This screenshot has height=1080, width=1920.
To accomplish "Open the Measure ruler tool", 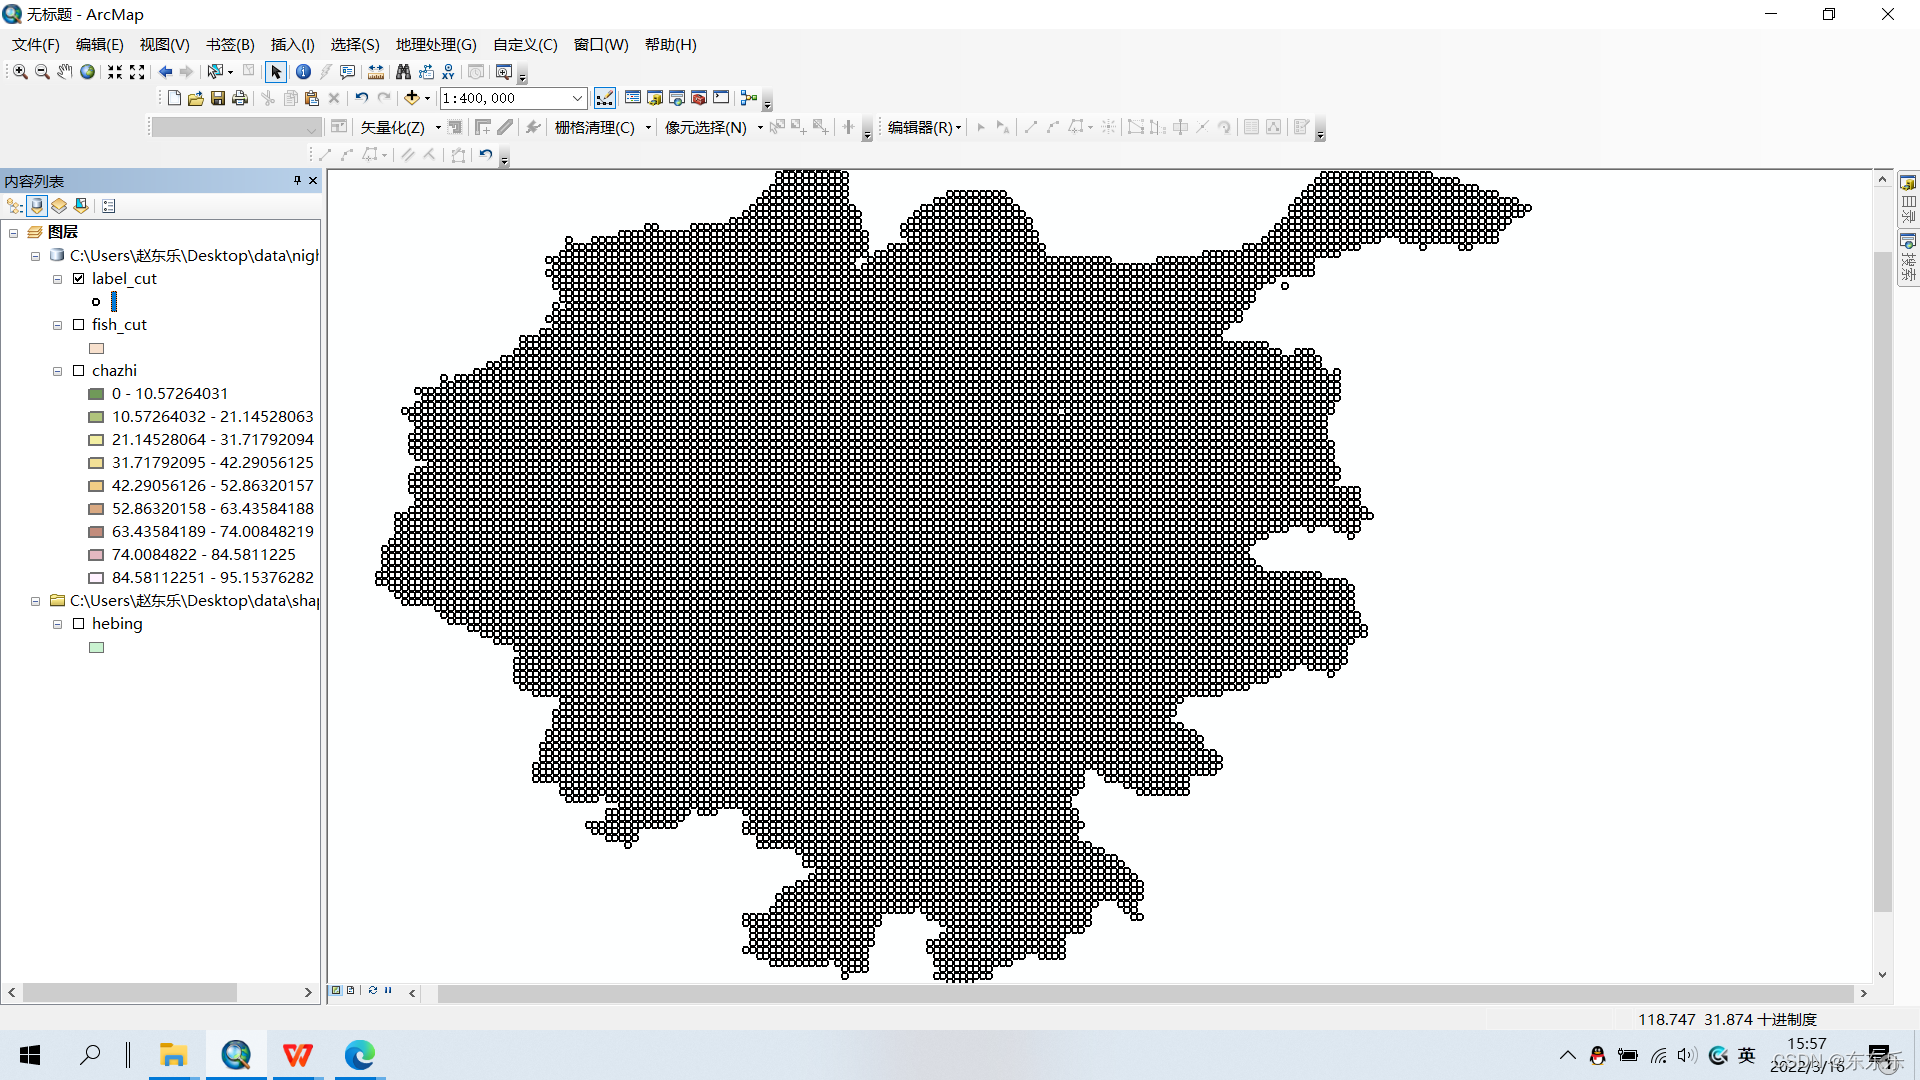I will (376, 72).
